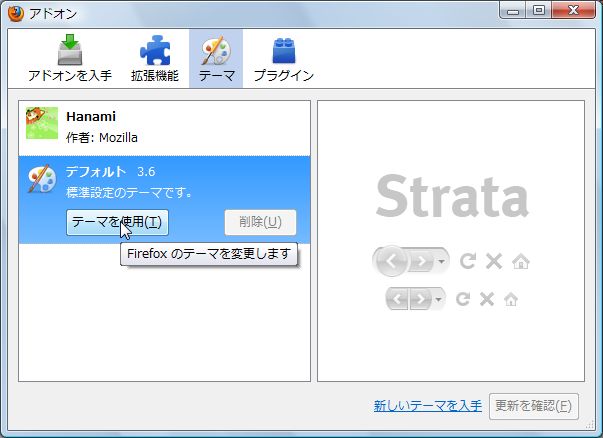Image resolution: width=603 pixels, height=438 pixels.
Task: Click the 標準設定のテーマです。 description
Action: [129, 192]
